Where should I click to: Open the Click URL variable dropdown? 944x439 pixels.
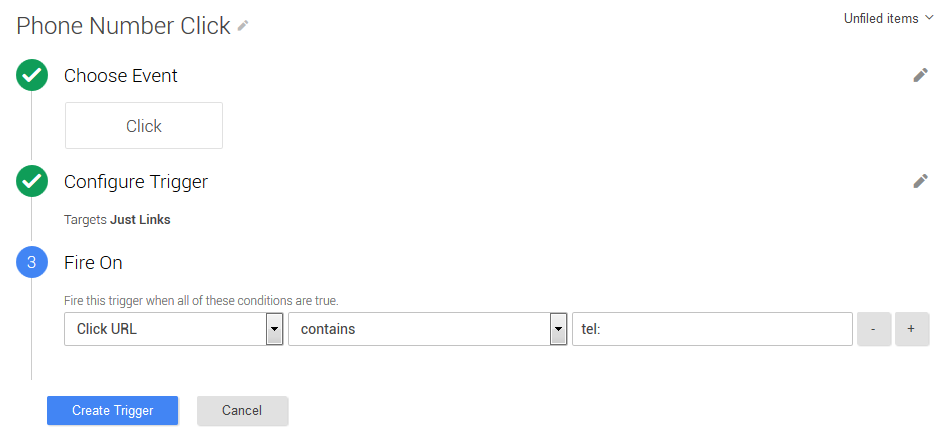pos(173,329)
